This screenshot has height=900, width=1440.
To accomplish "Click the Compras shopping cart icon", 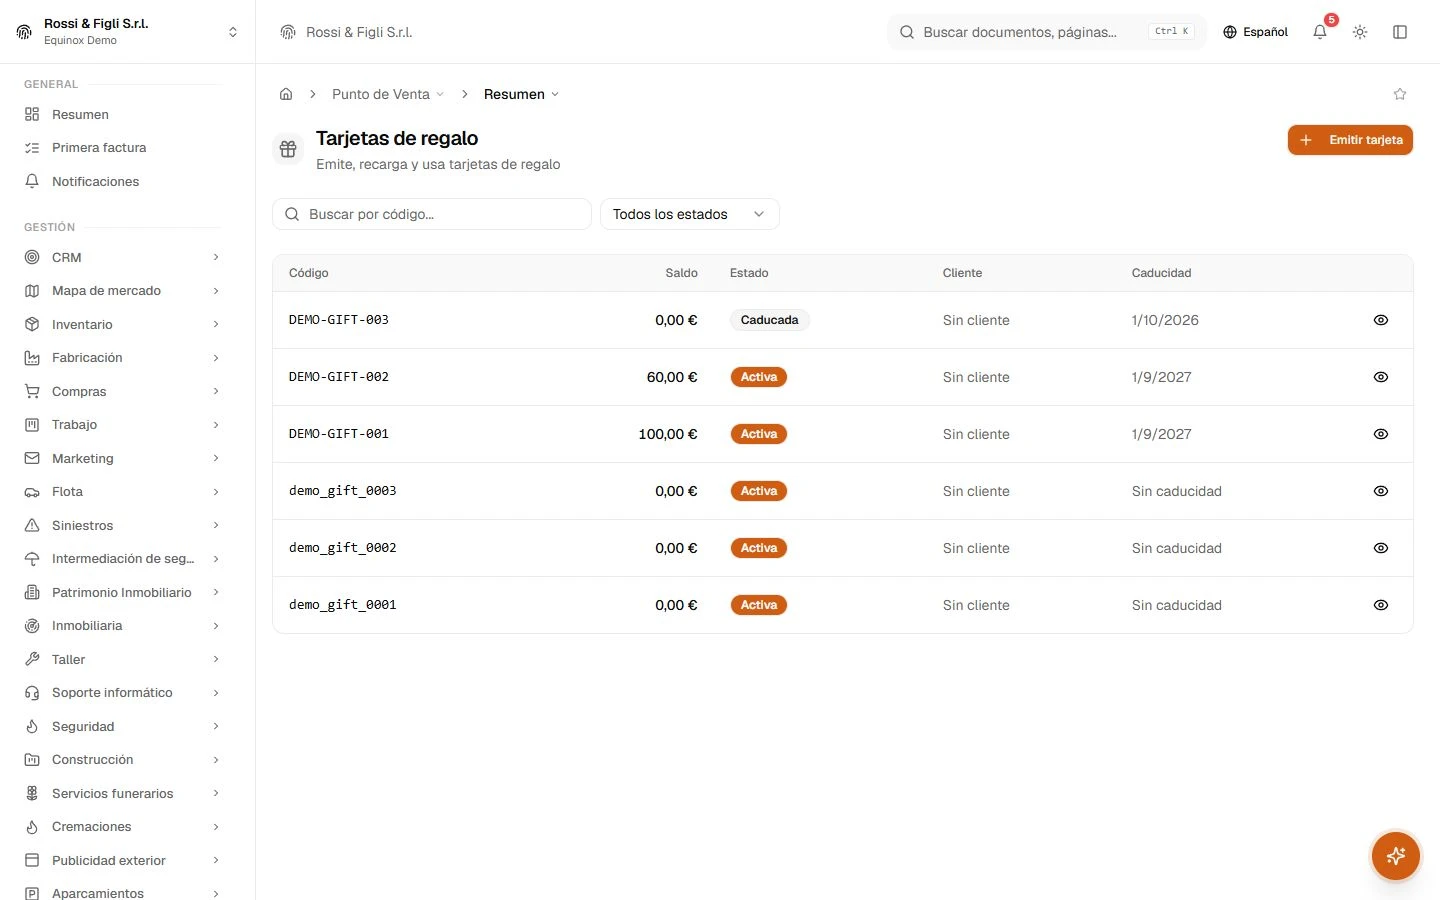I will coord(32,391).
